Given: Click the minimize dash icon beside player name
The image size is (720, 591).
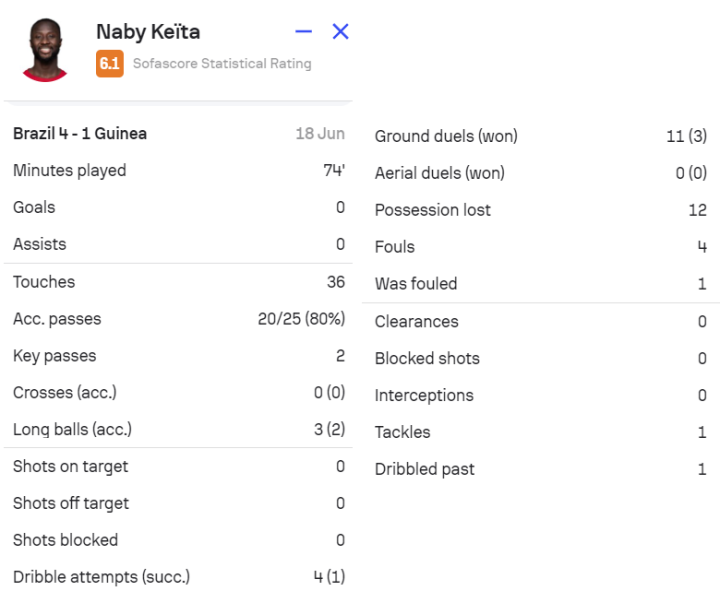Looking at the screenshot, I should (x=304, y=32).
